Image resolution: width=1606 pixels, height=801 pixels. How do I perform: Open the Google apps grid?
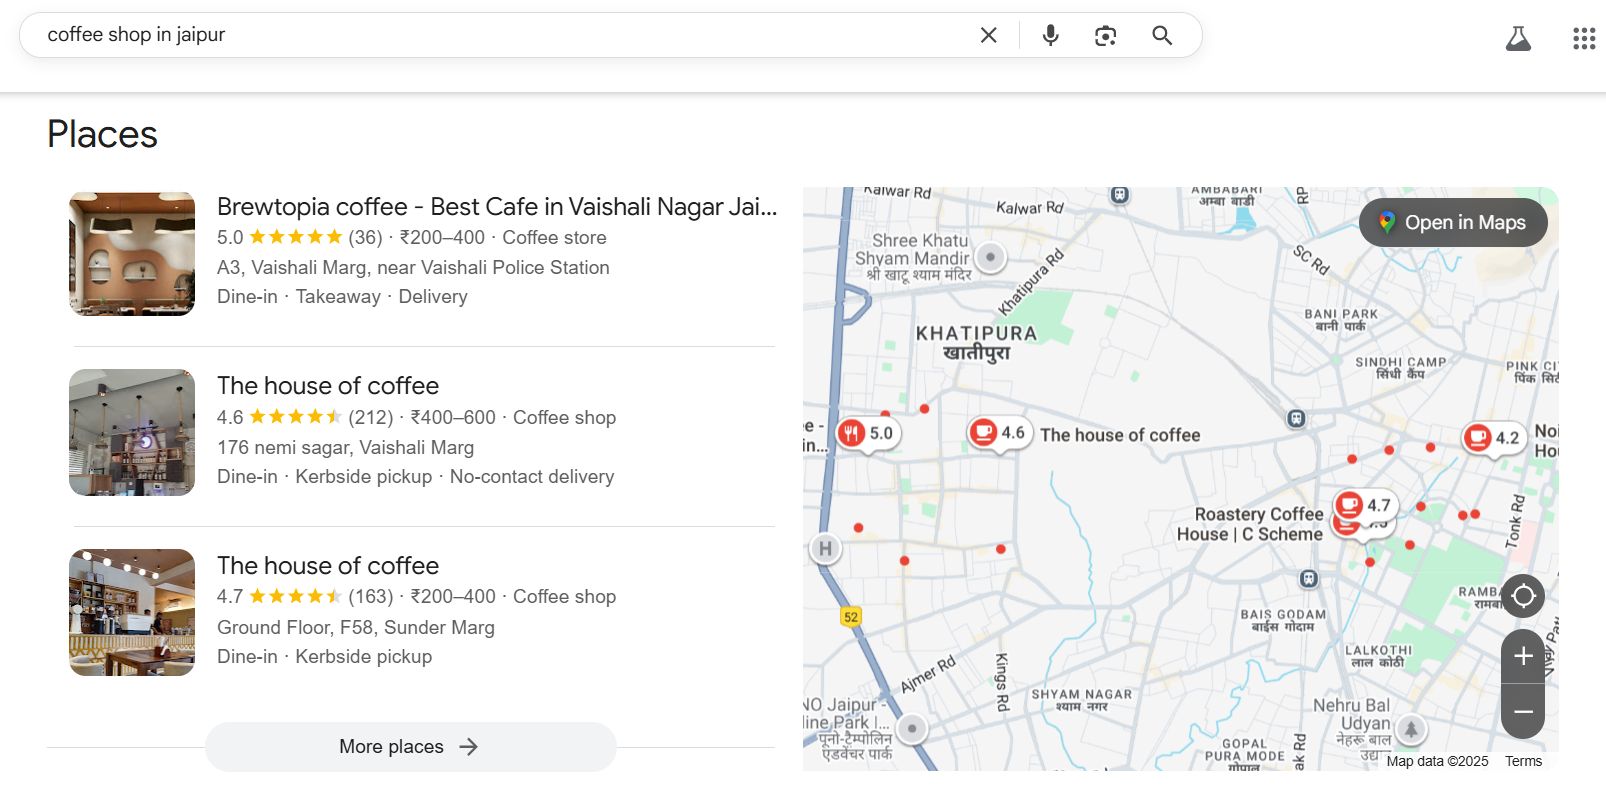coord(1583,39)
